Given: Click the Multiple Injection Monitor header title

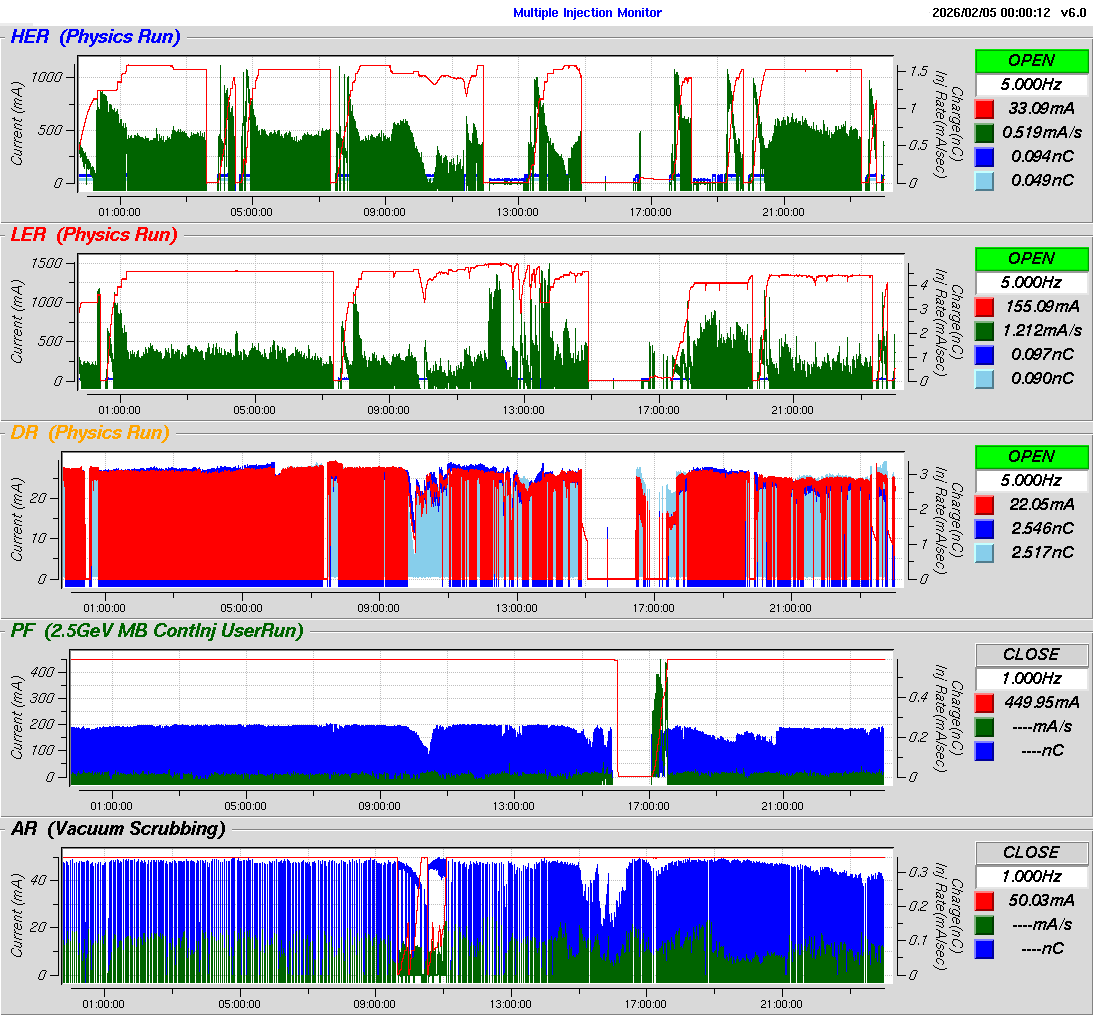Looking at the screenshot, I should pos(587,12).
